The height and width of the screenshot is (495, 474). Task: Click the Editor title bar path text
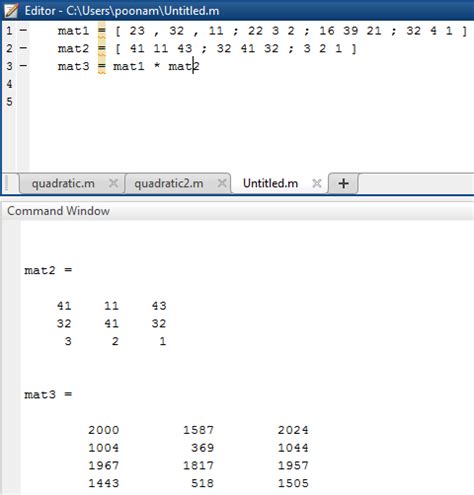tap(143, 11)
